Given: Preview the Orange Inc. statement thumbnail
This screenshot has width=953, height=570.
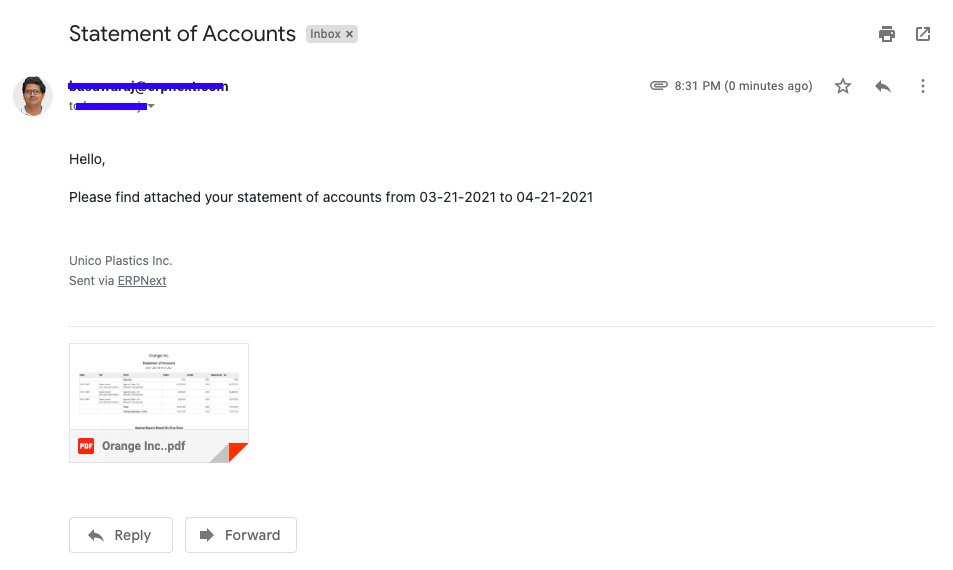Looking at the screenshot, I should pos(159,387).
